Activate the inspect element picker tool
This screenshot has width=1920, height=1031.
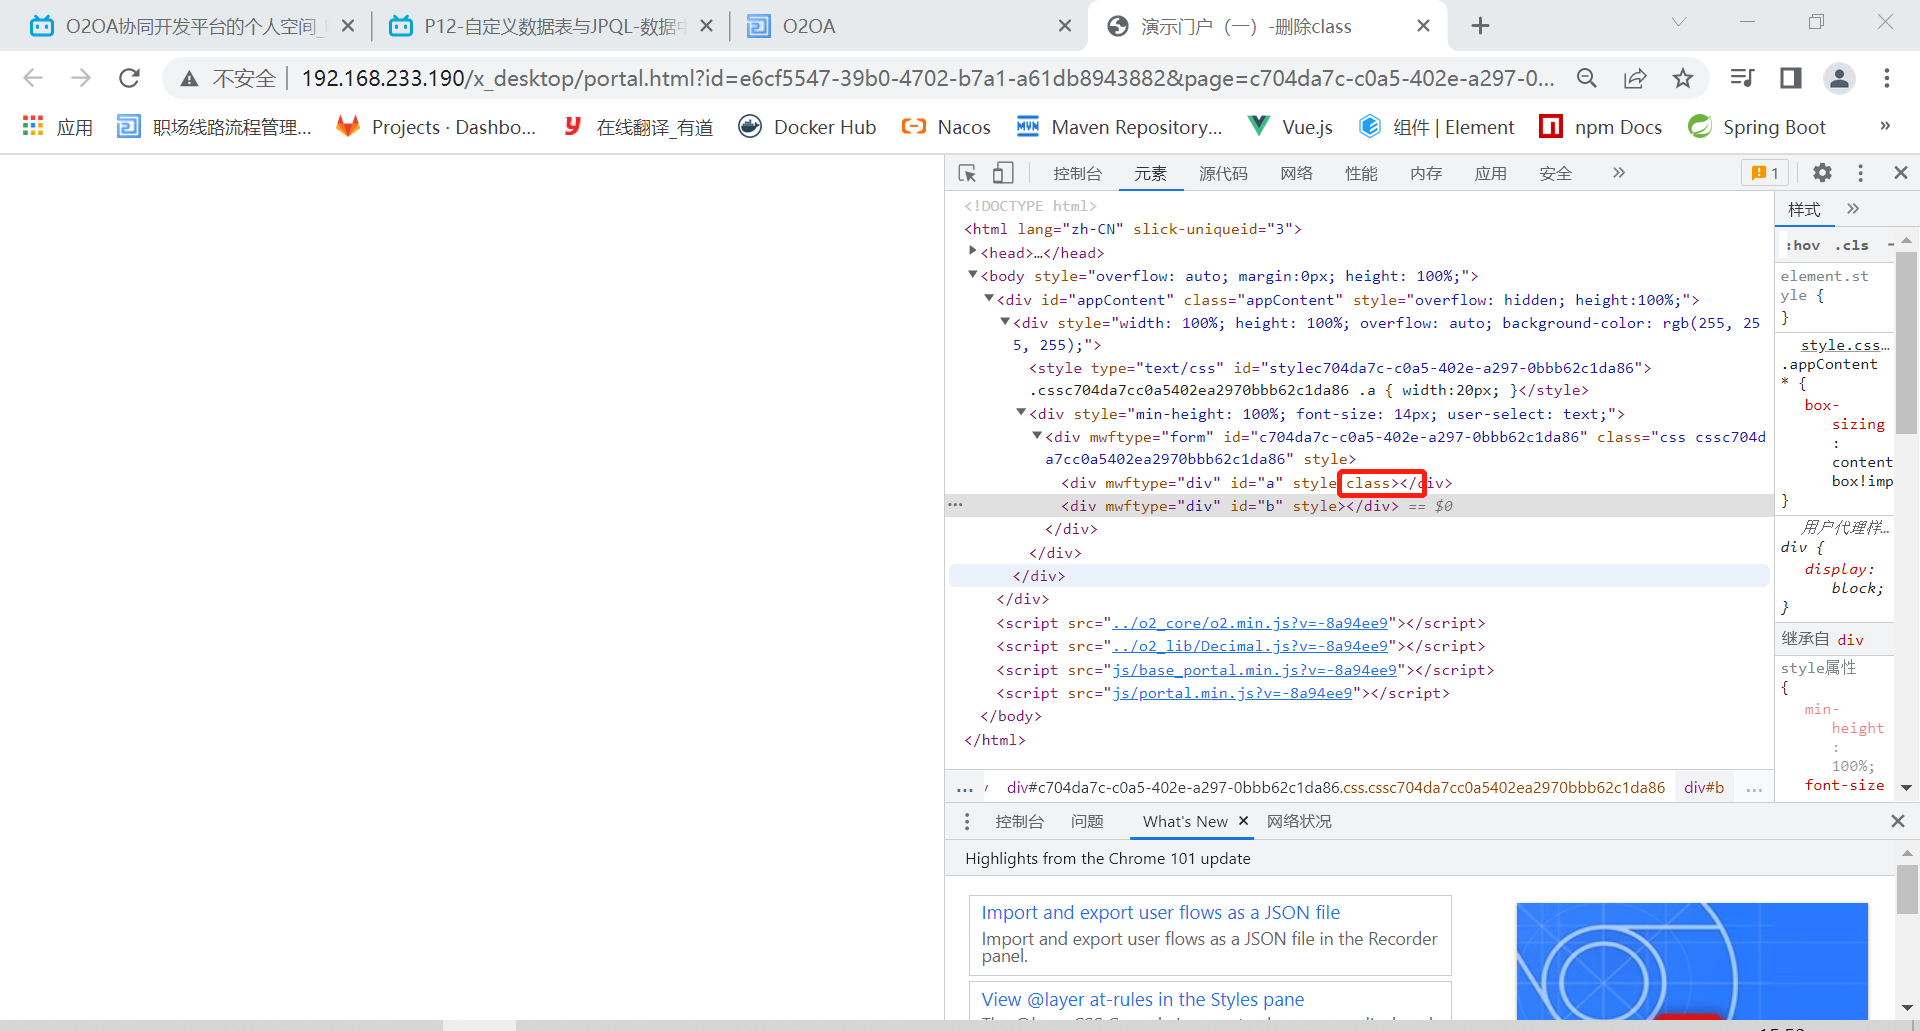coord(967,173)
